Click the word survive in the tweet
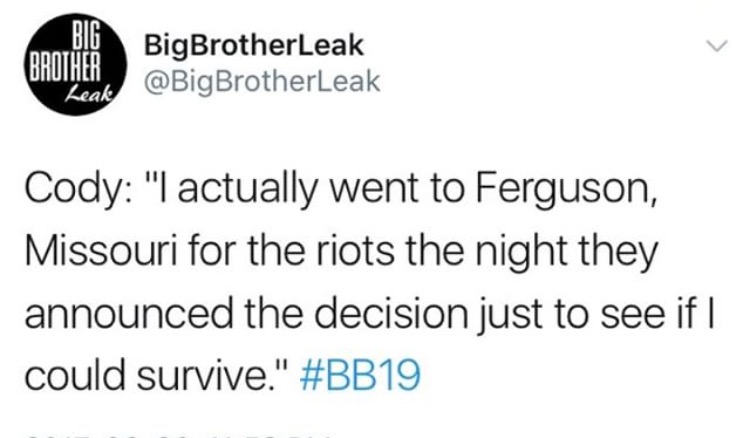750x438 pixels. 202,374
